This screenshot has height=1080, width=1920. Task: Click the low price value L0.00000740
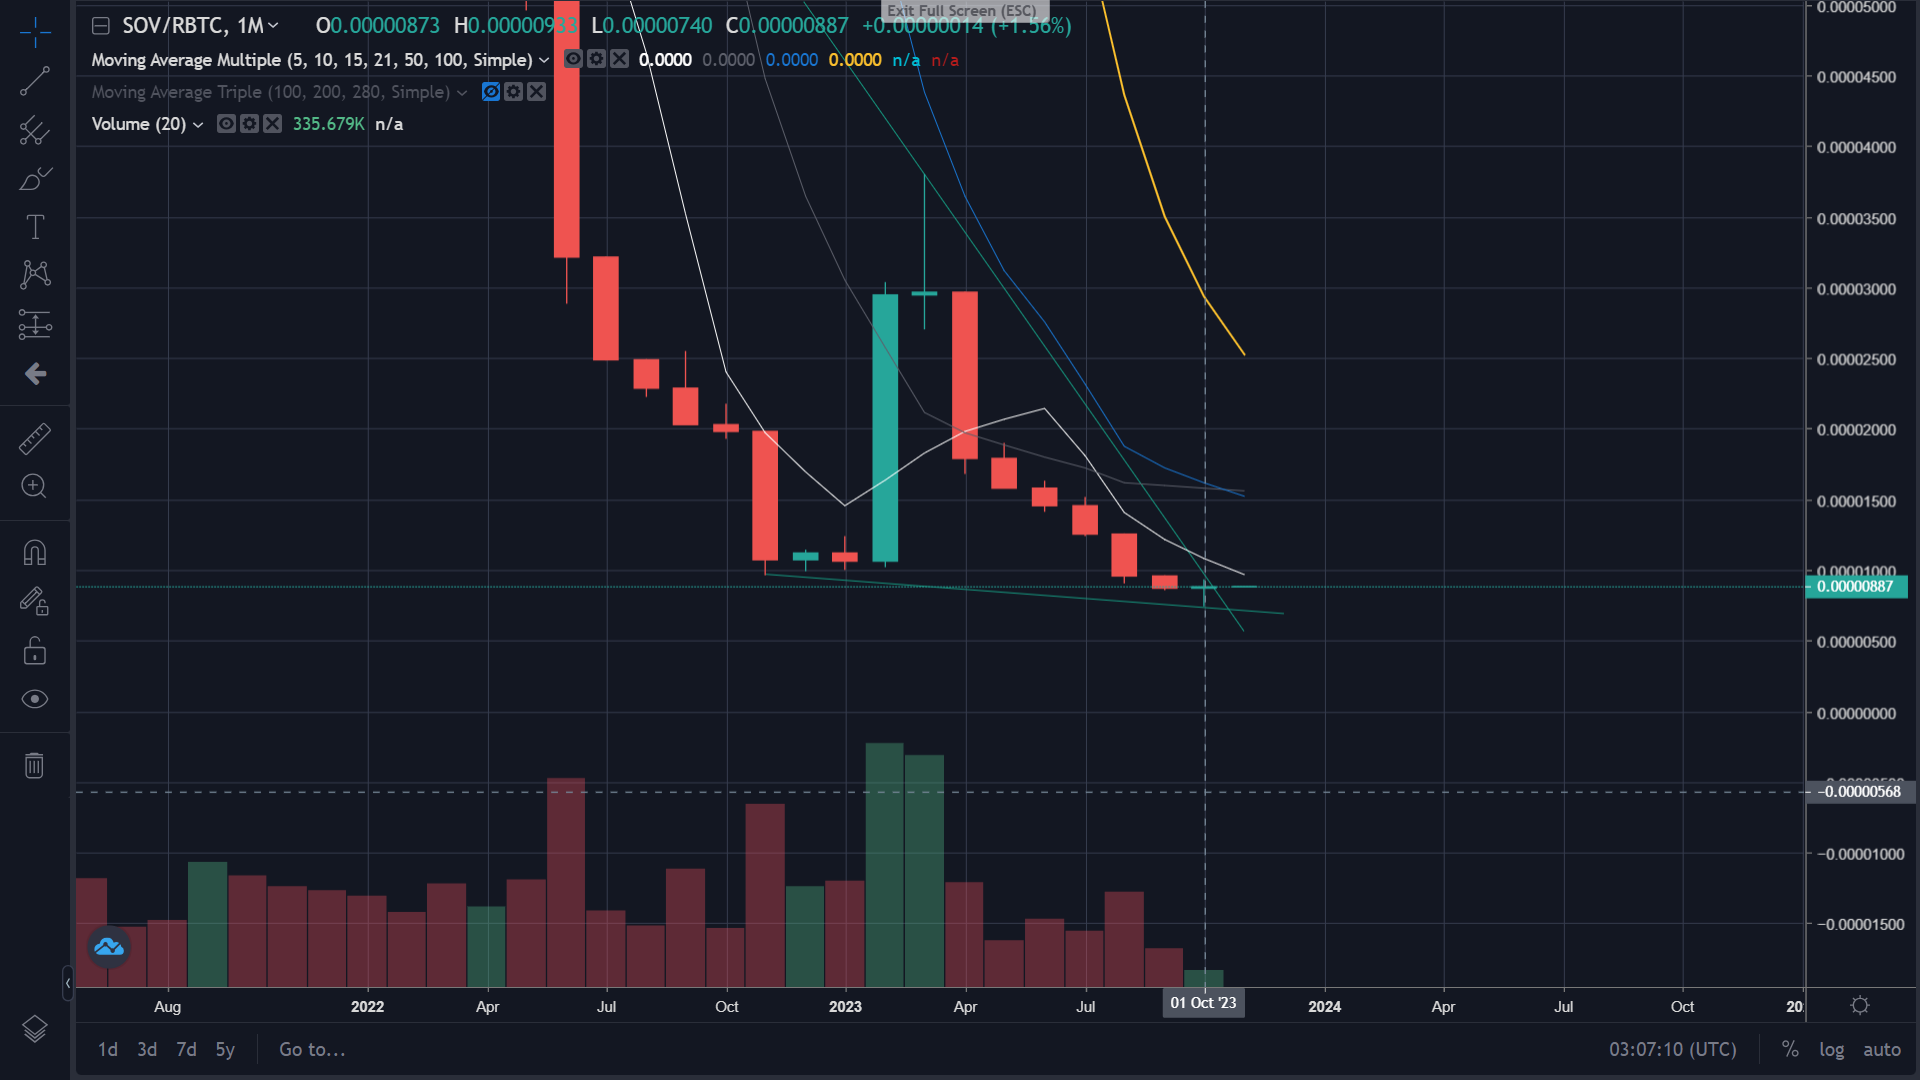[x=652, y=26]
